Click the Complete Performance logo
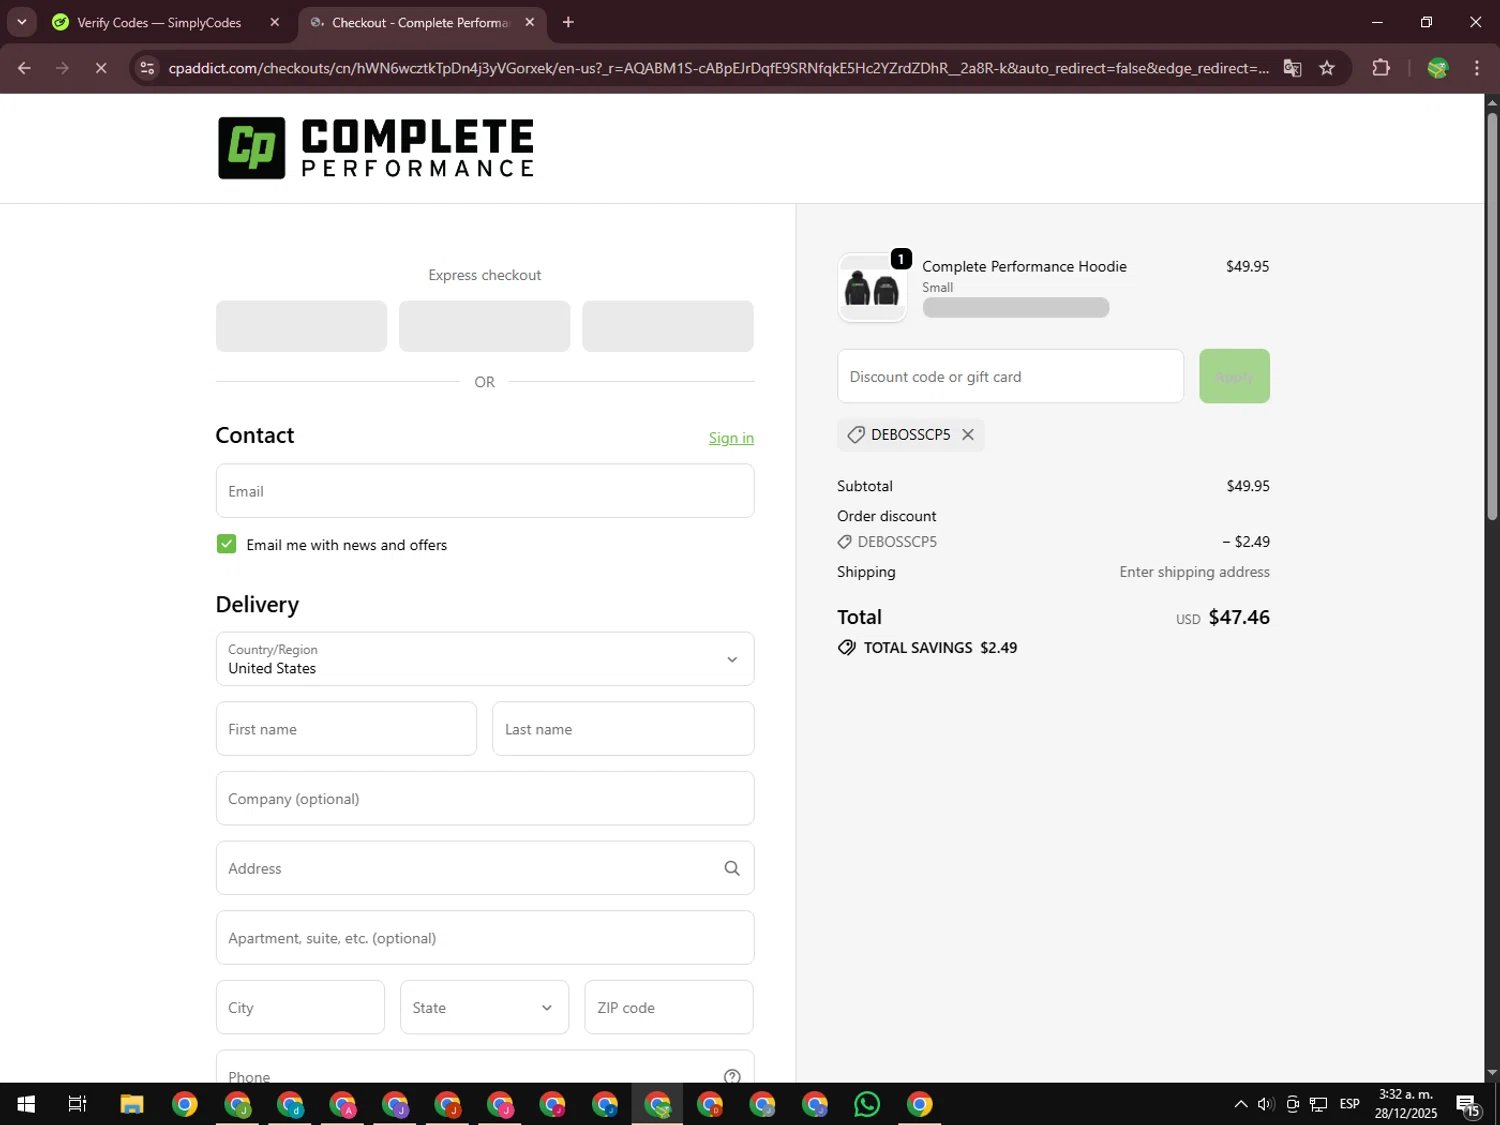1500x1125 pixels. tap(376, 148)
